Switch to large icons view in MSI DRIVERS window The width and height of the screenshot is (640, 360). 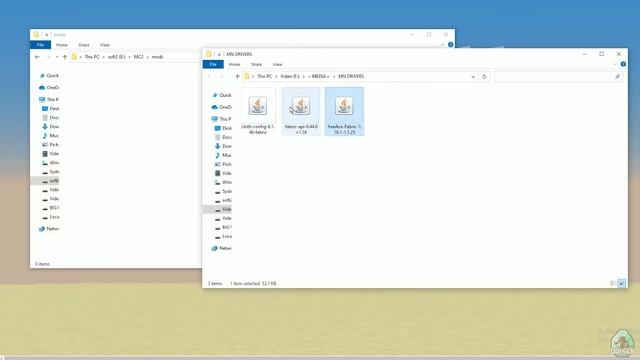(622, 283)
